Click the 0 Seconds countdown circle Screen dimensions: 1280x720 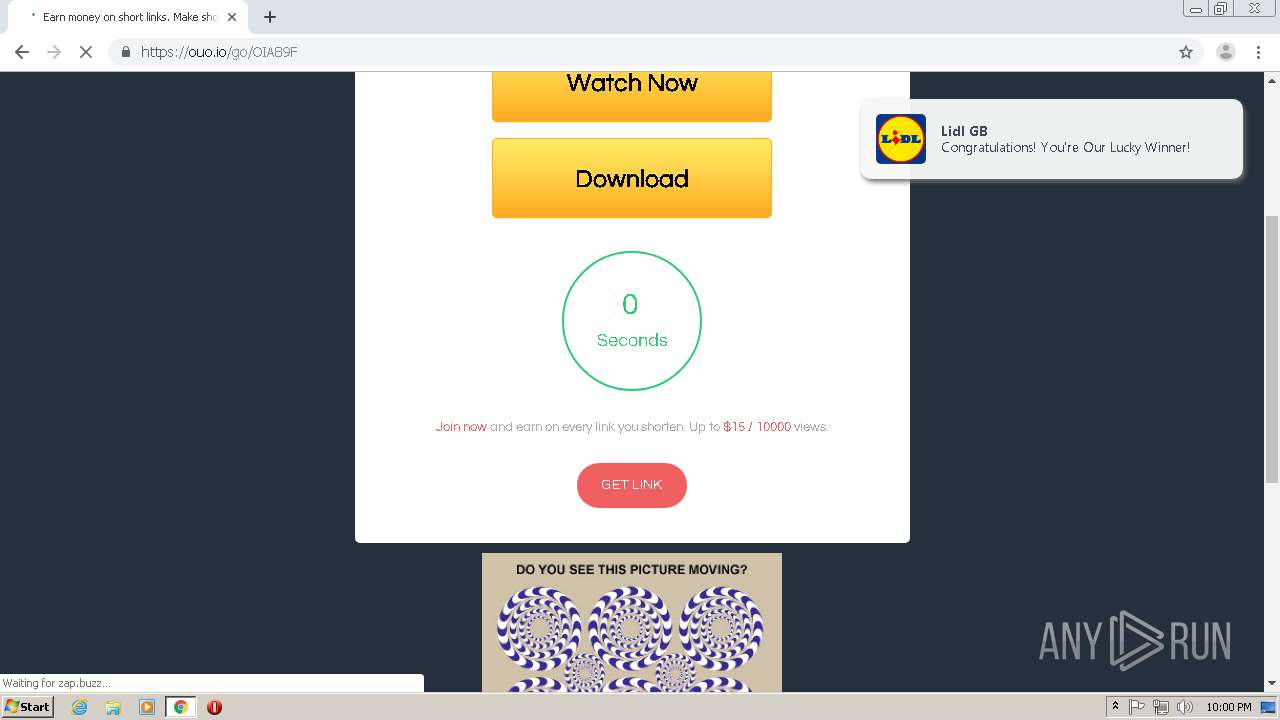point(632,321)
